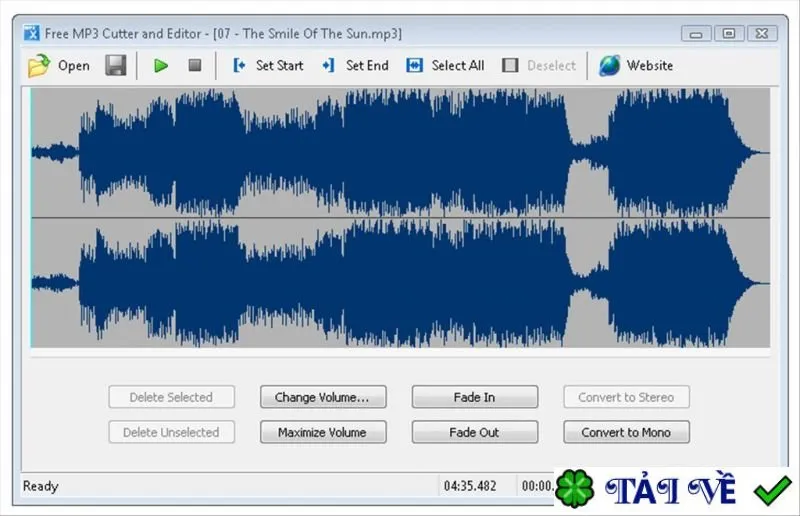Screen dimensions: 800x516
Task: Click the Set Start marker icon
Action: (x=239, y=65)
